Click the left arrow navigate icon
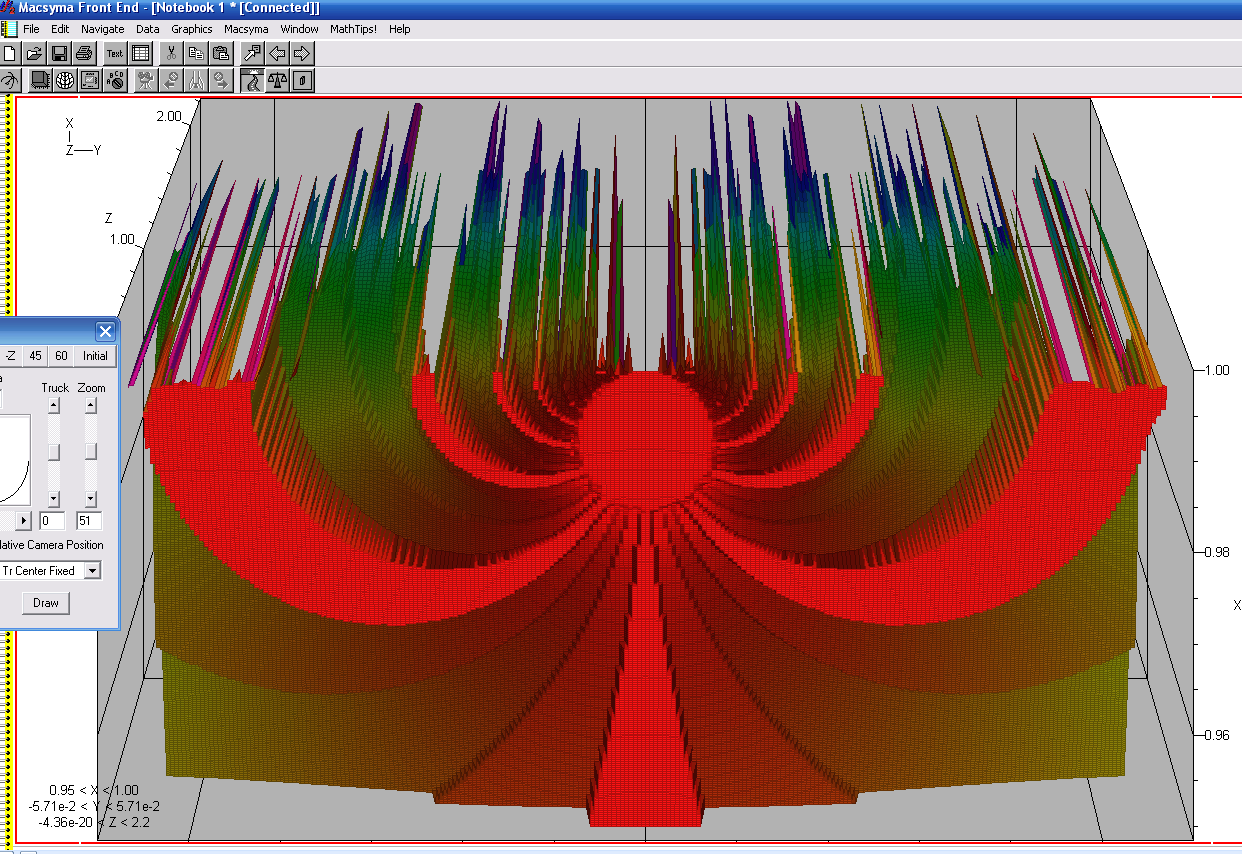The image size is (1242, 854). coord(277,54)
